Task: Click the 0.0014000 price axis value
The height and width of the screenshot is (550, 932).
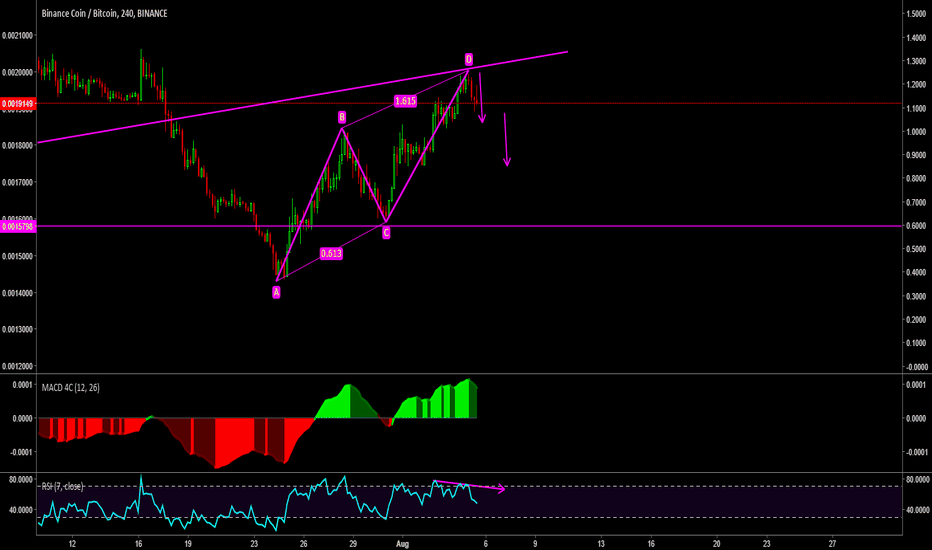Action: point(17,293)
